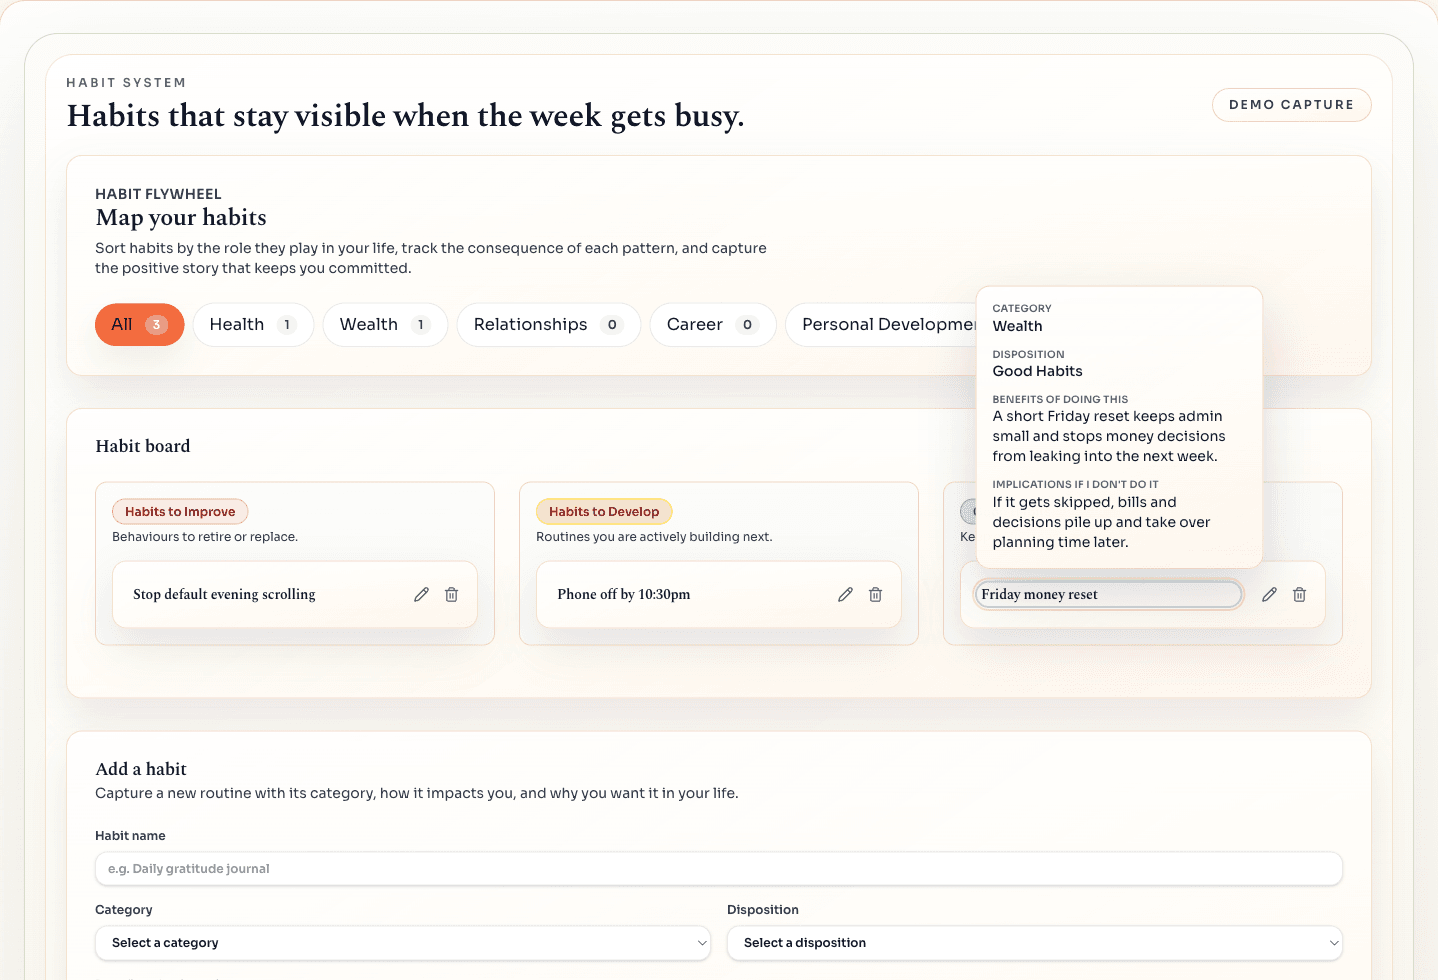Expand the Category dropdown chevron arrow
The image size is (1438, 980).
pyautogui.click(x=701, y=943)
